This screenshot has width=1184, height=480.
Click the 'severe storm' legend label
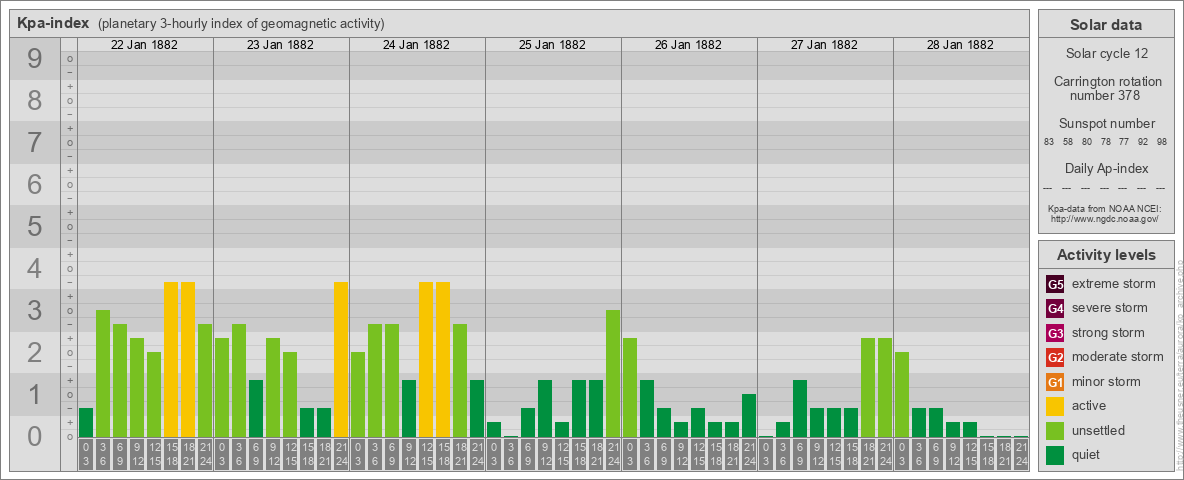click(1110, 308)
